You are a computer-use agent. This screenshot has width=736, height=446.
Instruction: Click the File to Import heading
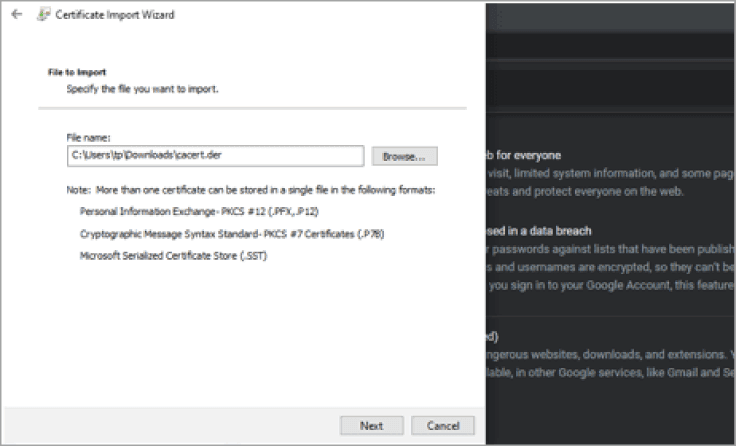coord(77,73)
